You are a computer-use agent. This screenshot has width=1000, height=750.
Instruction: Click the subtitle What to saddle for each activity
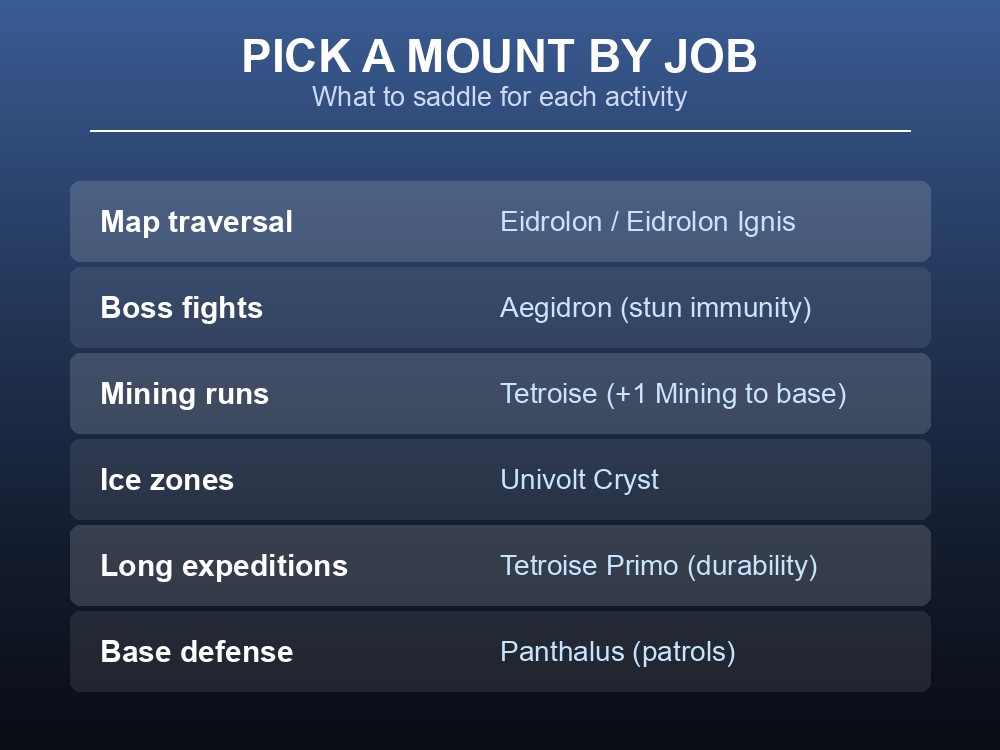pos(499,97)
